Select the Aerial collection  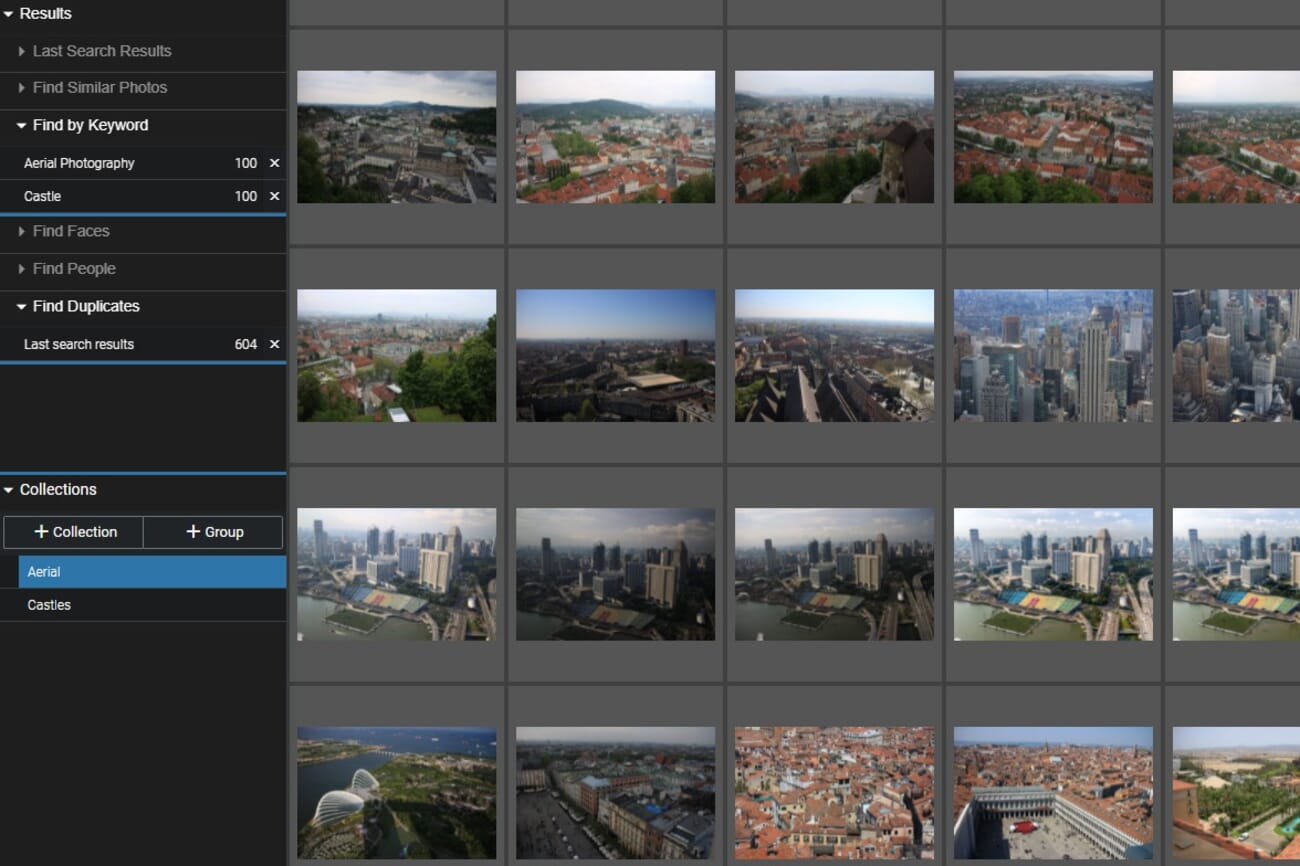click(150, 572)
